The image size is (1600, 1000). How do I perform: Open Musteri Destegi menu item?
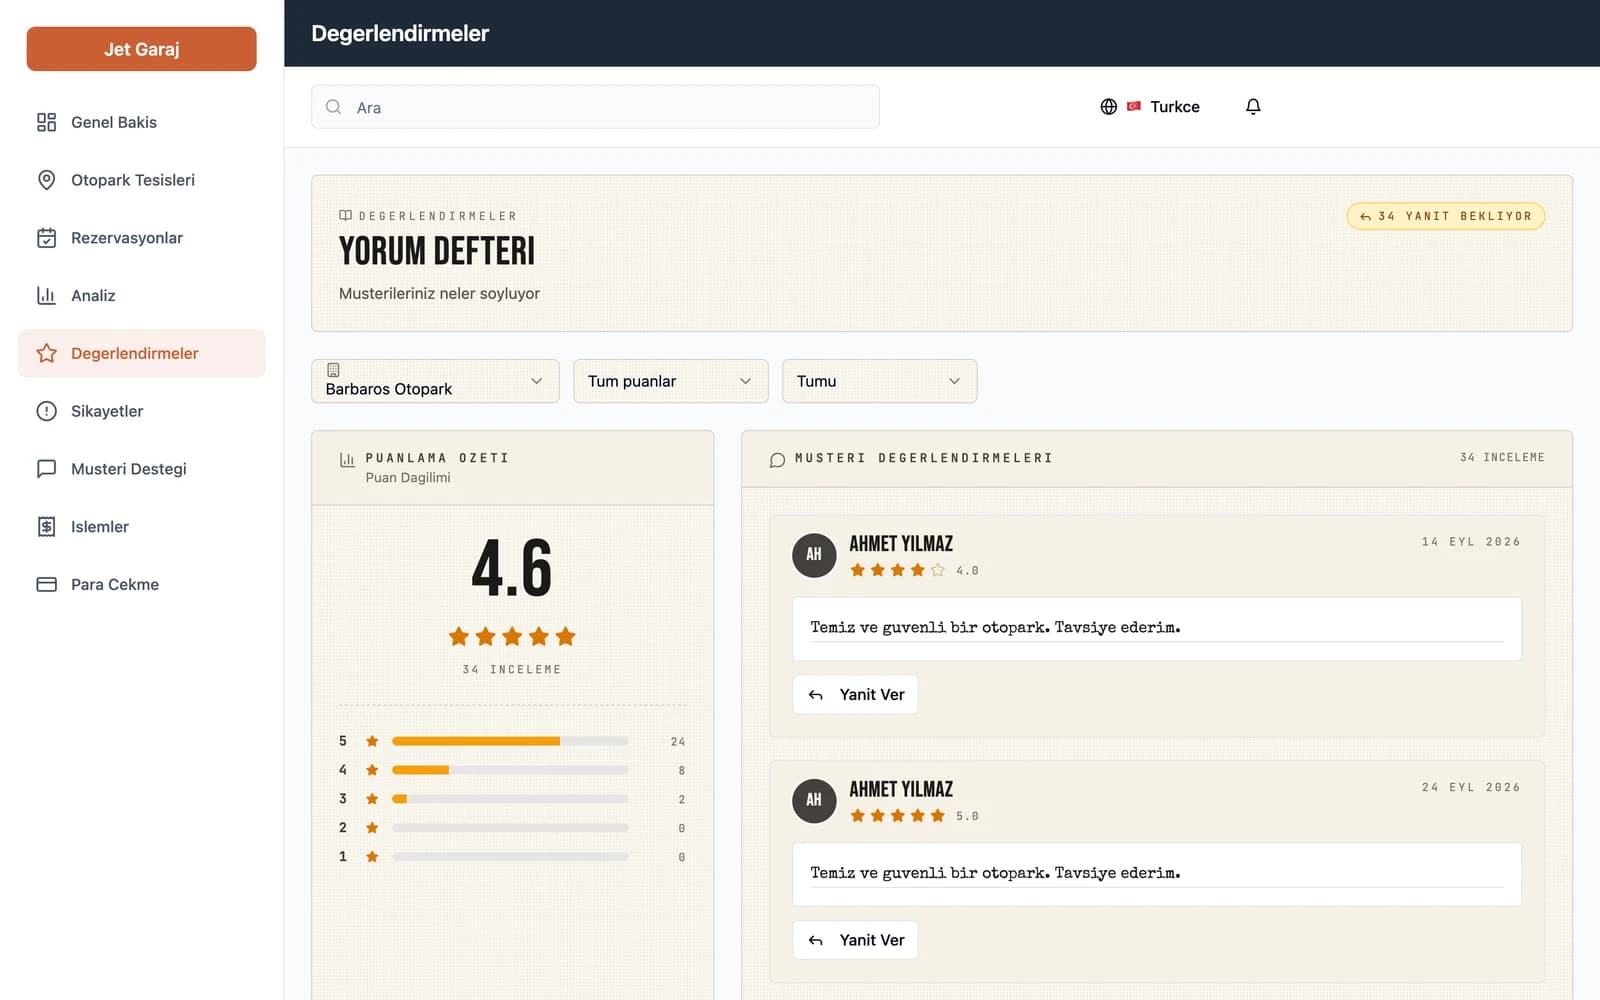point(142,469)
